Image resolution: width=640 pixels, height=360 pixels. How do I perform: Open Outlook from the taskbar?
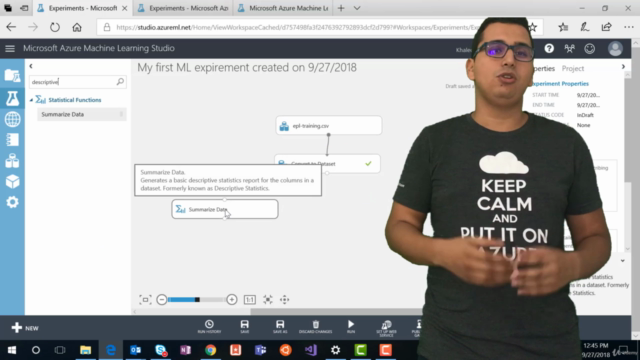[136, 350]
